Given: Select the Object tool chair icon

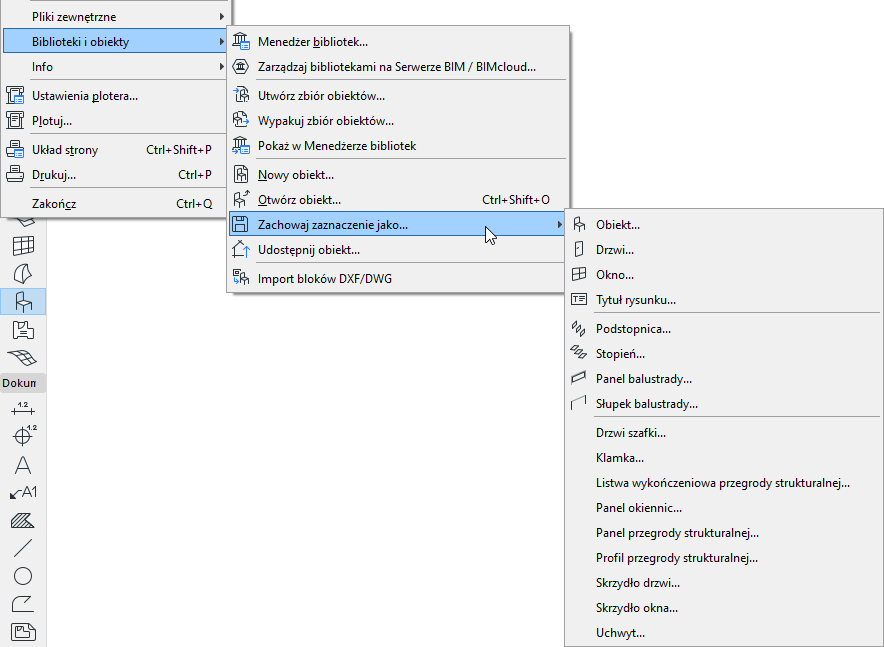Looking at the screenshot, I should click(x=23, y=302).
